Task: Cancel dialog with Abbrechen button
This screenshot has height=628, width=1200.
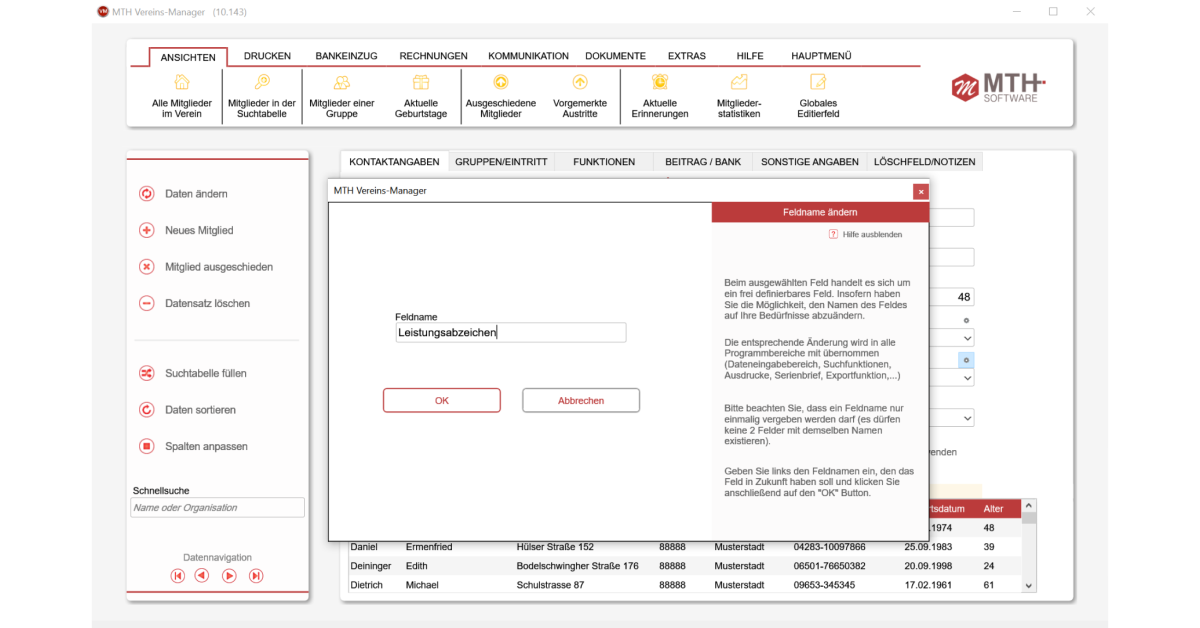Action: pyautogui.click(x=581, y=400)
